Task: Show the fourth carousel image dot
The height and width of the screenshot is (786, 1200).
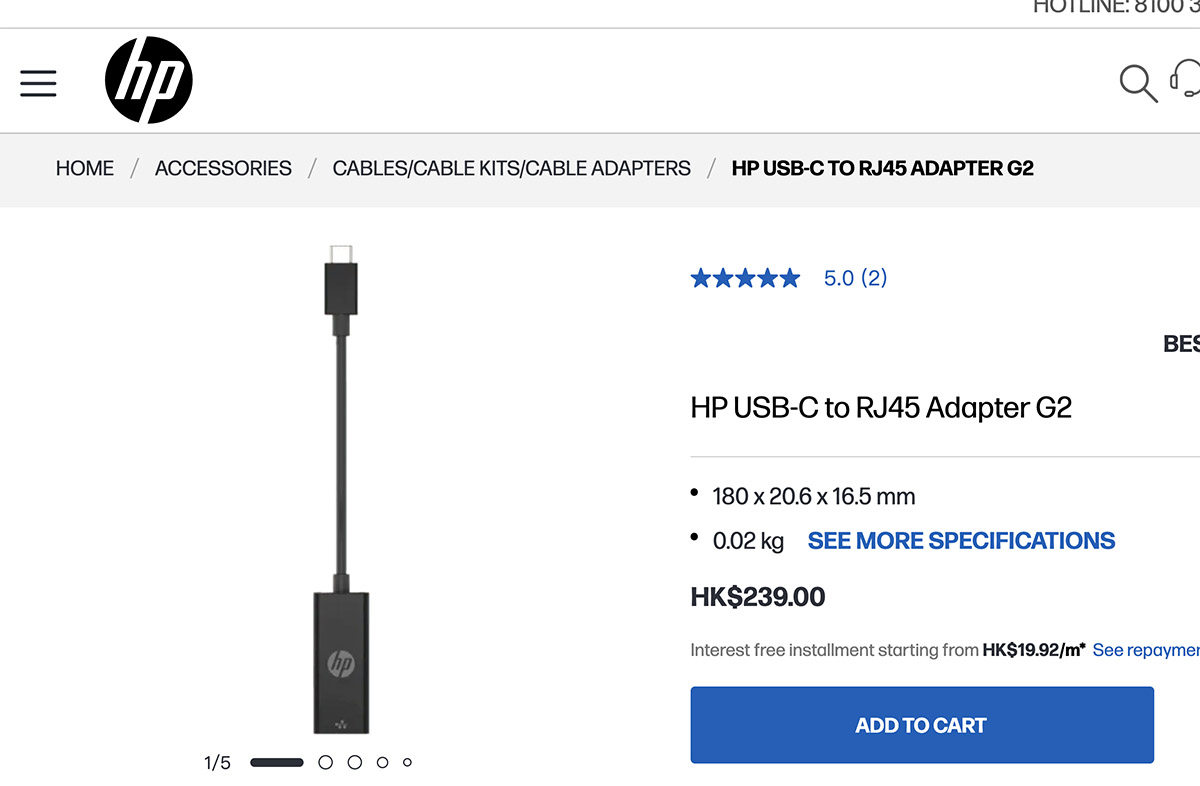Action: pos(382,762)
